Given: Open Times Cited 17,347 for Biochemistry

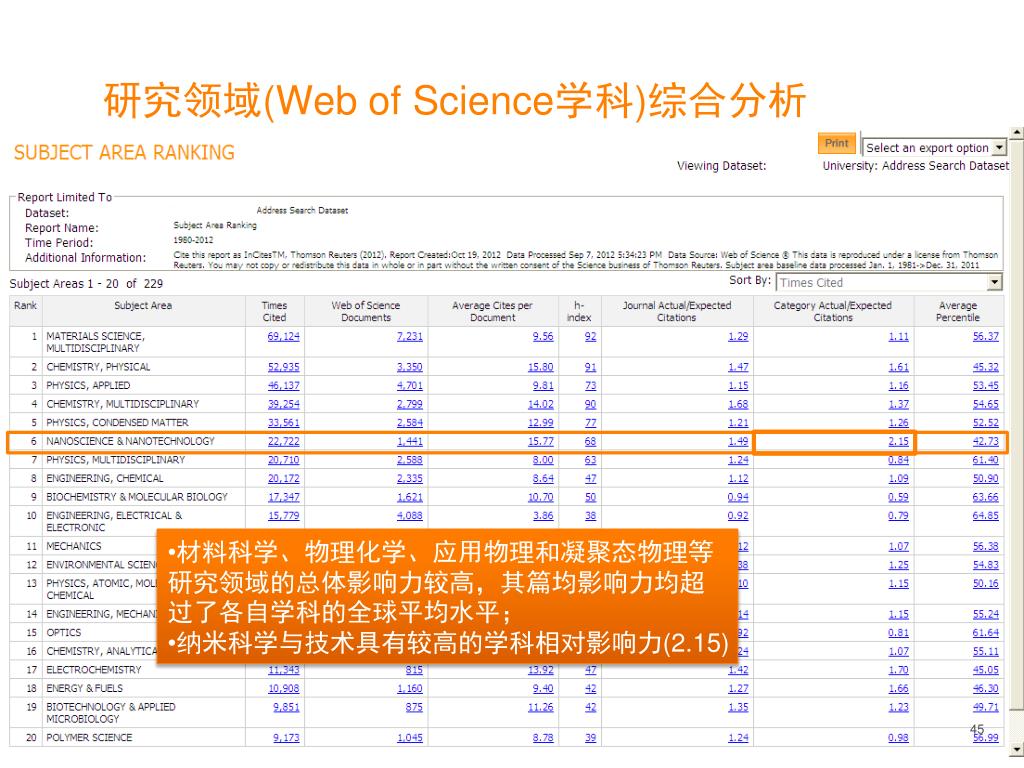Looking at the screenshot, I should pos(283,497).
